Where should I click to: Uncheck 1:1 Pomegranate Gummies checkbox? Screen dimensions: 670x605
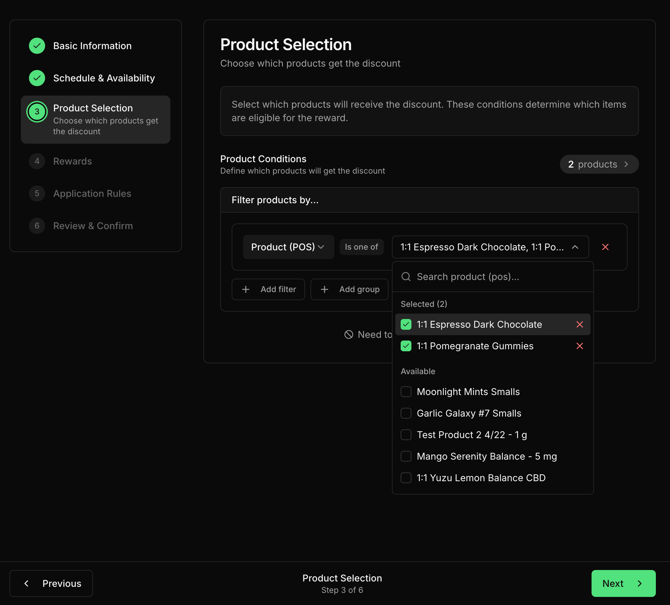point(406,346)
